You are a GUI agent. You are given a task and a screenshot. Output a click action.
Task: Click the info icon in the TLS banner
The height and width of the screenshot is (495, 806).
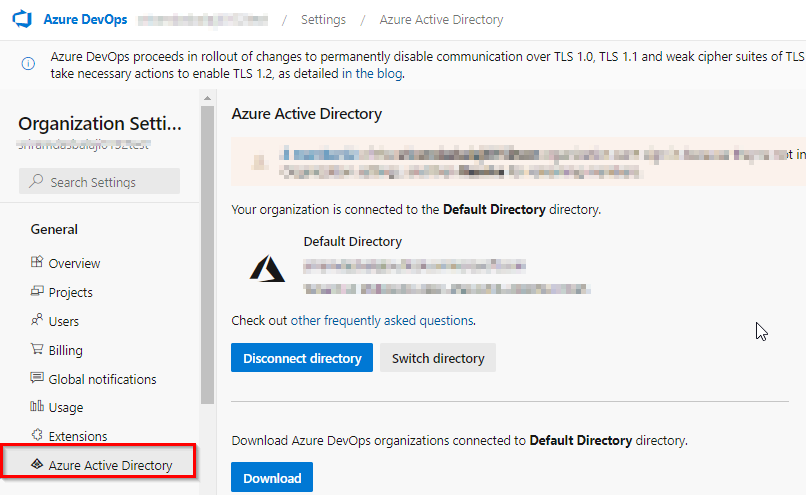[x=28, y=64]
